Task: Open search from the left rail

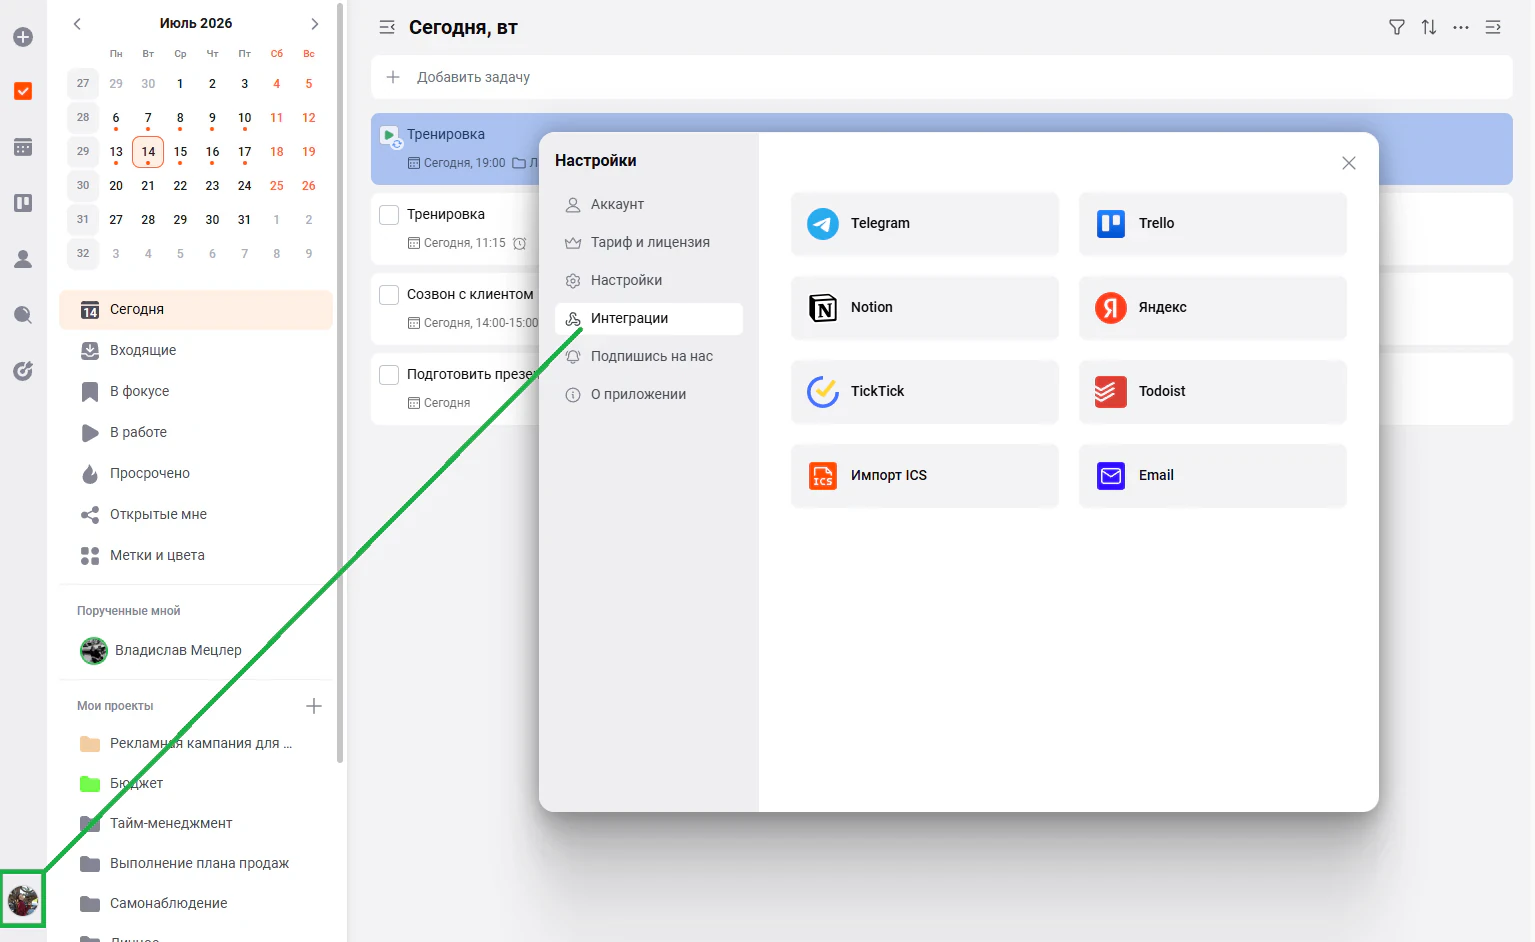Action: (x=23, y=315)
